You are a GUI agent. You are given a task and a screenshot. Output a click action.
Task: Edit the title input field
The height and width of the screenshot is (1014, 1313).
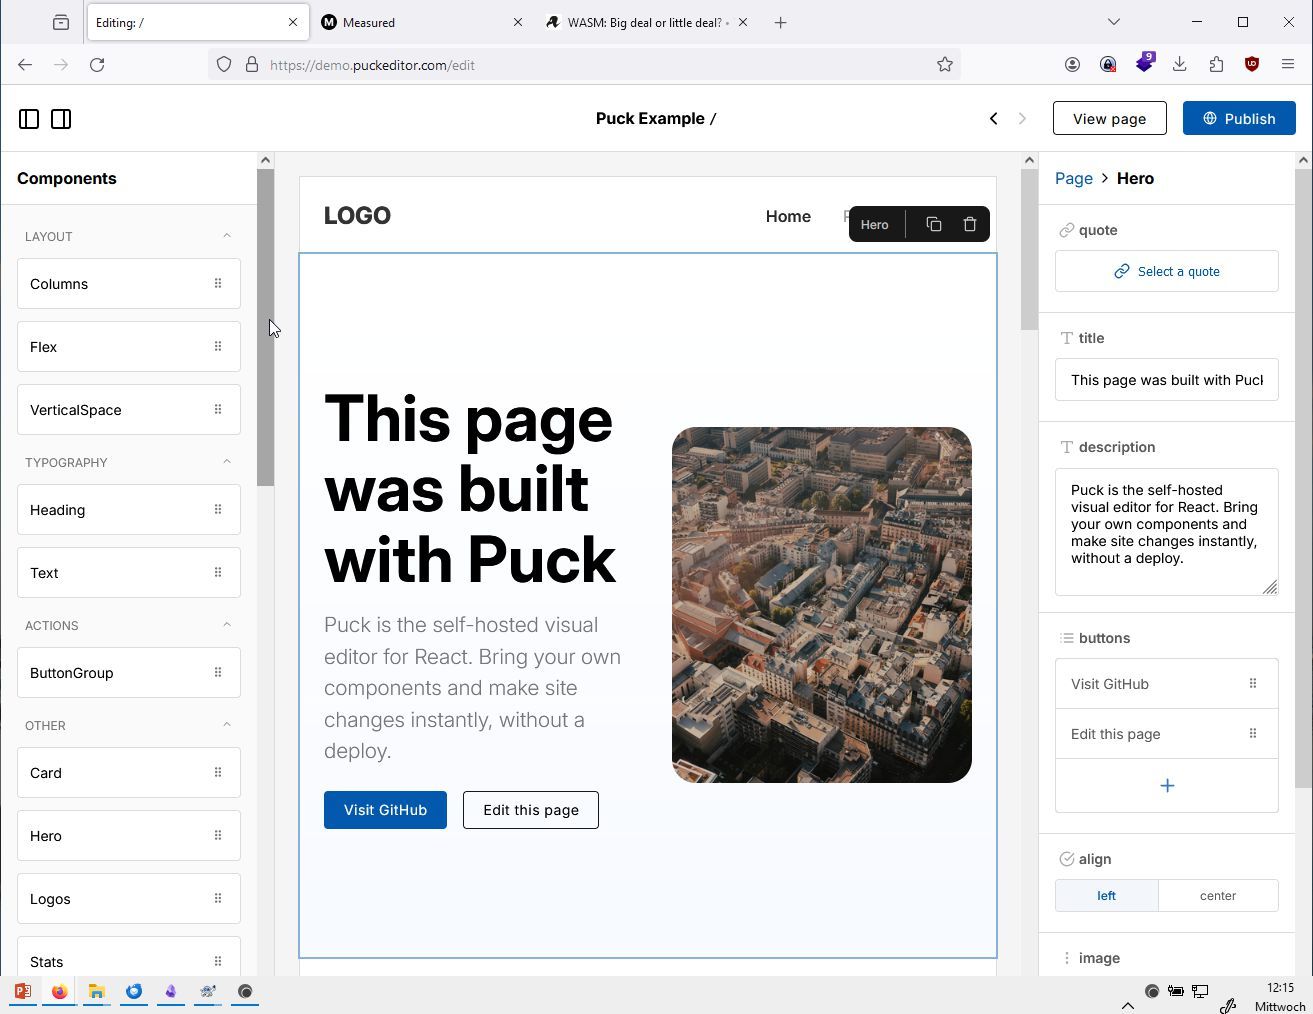tap(1167, 380)
